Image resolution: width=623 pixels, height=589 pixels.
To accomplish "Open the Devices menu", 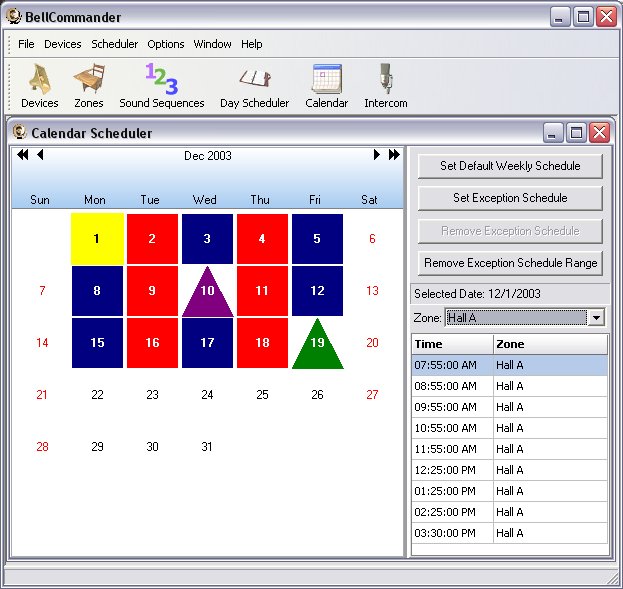I will (63, 44).
